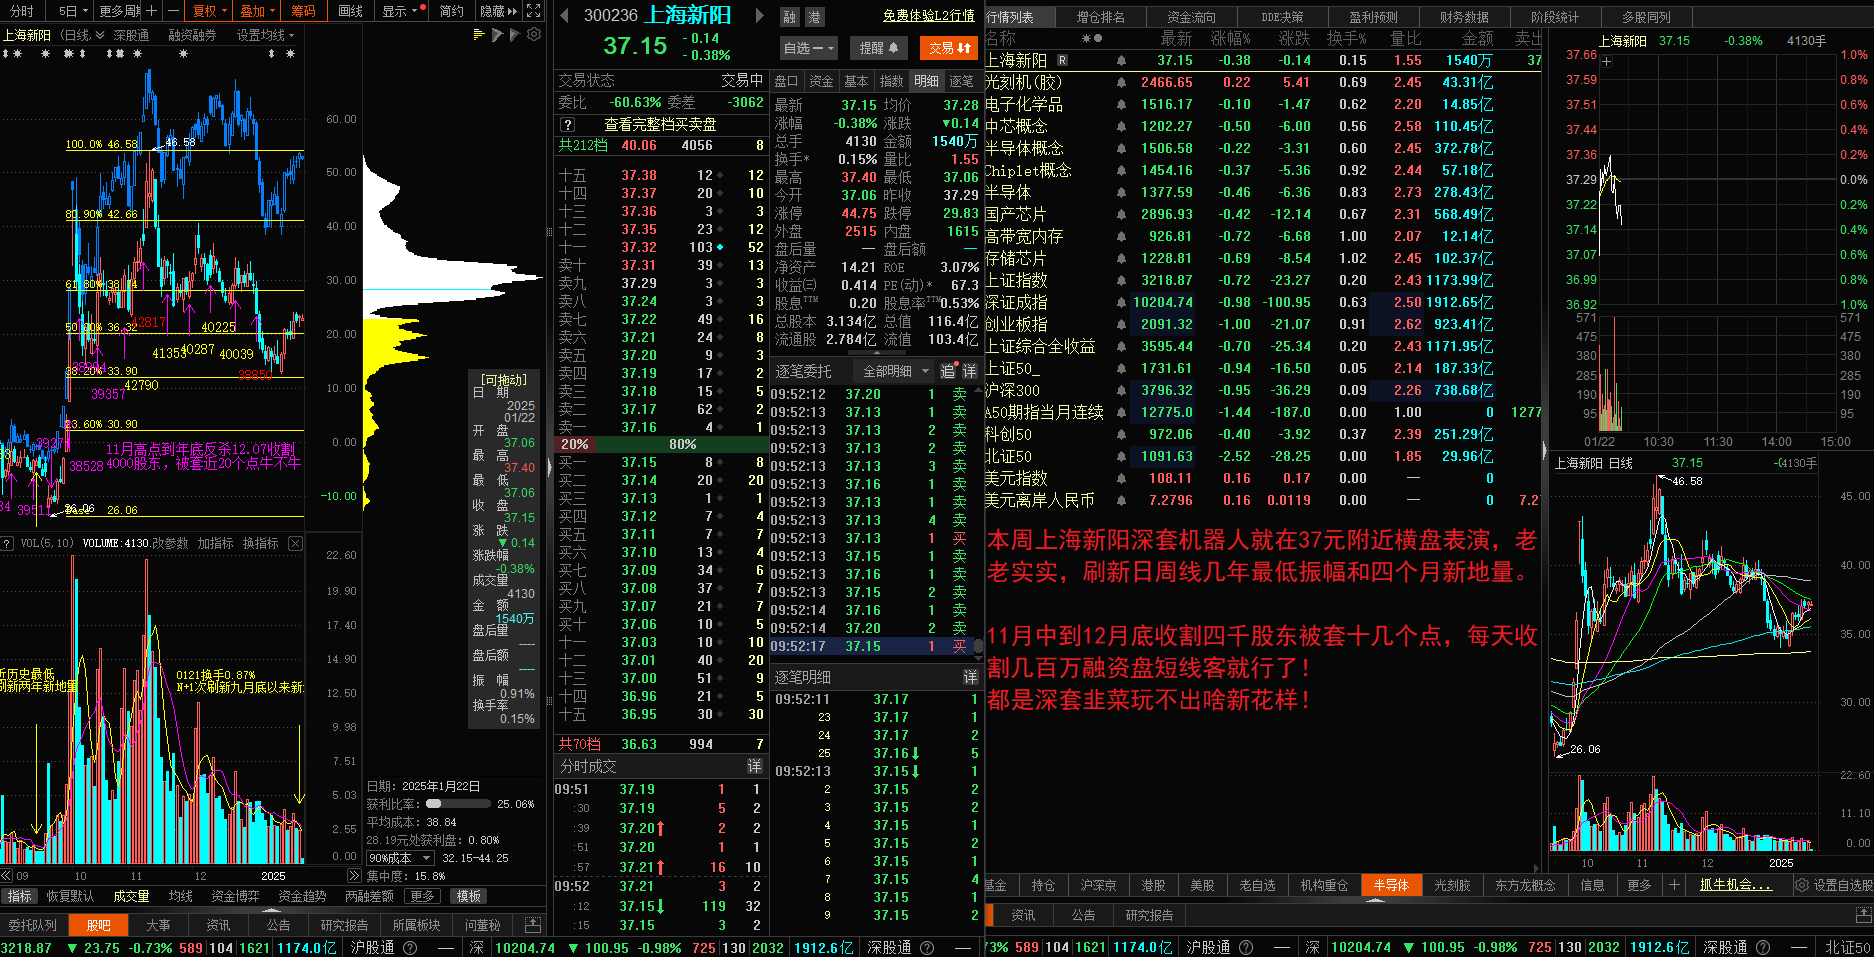Open 全部明细 filter dropdown

(x=895, y=371)
